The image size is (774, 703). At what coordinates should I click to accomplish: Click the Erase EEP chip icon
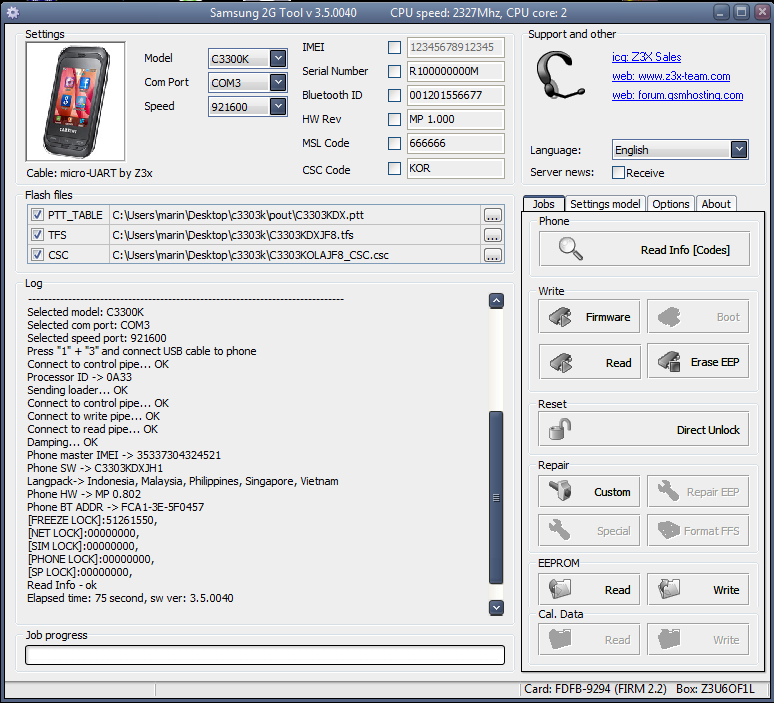point(668,362)
